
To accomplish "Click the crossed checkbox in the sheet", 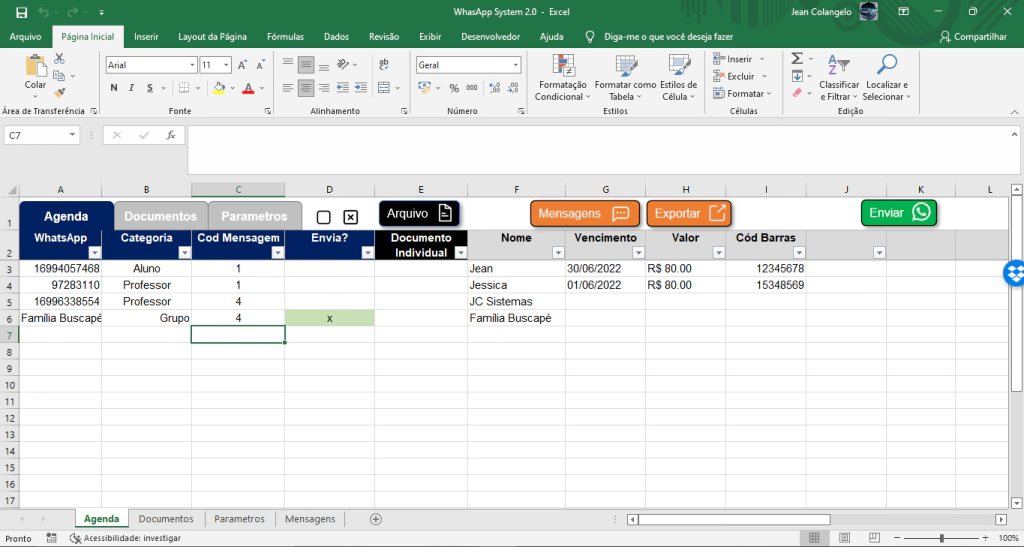I will (351, 217).
